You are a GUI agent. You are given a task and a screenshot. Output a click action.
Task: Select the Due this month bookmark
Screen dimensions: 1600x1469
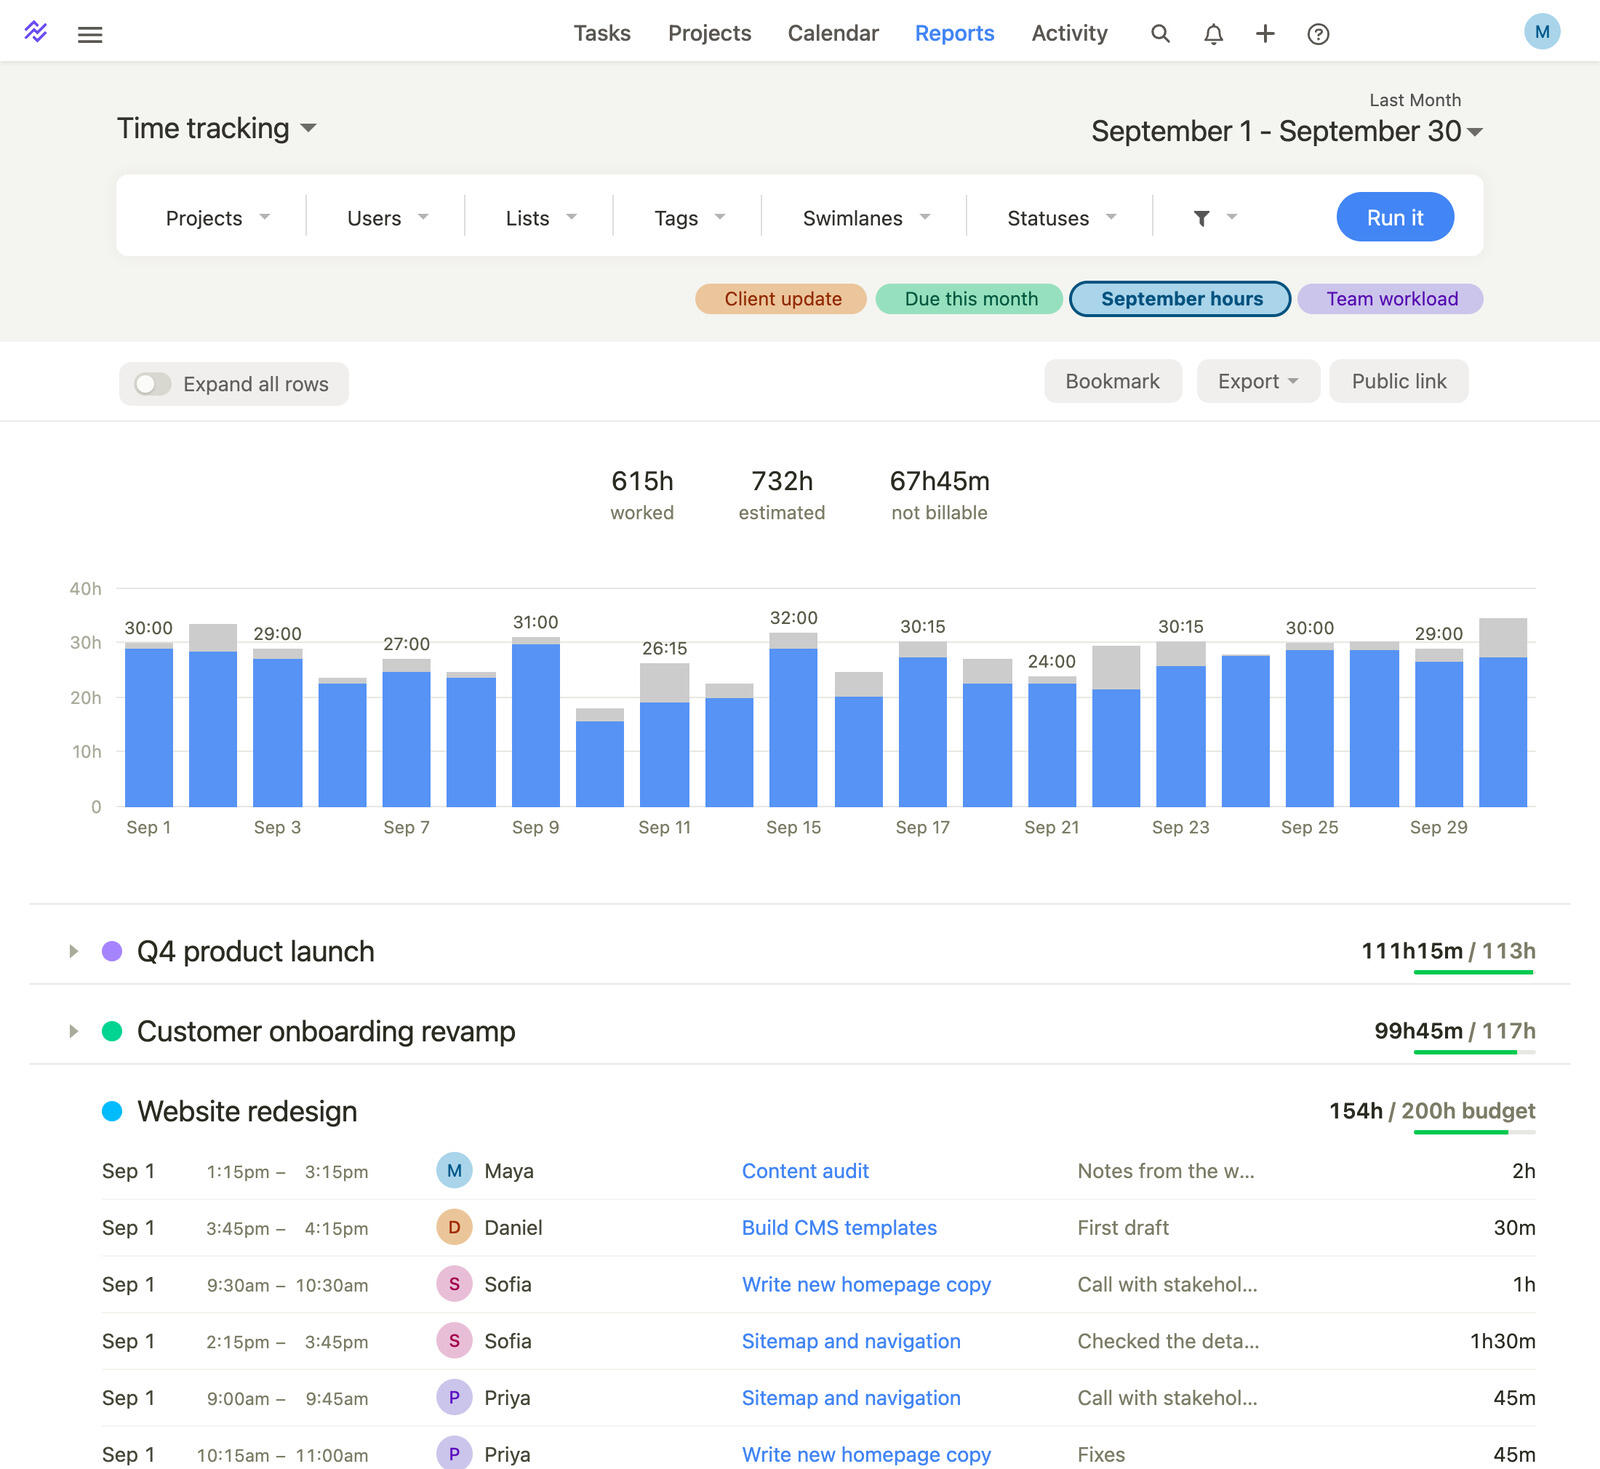(x=970, y=299)
